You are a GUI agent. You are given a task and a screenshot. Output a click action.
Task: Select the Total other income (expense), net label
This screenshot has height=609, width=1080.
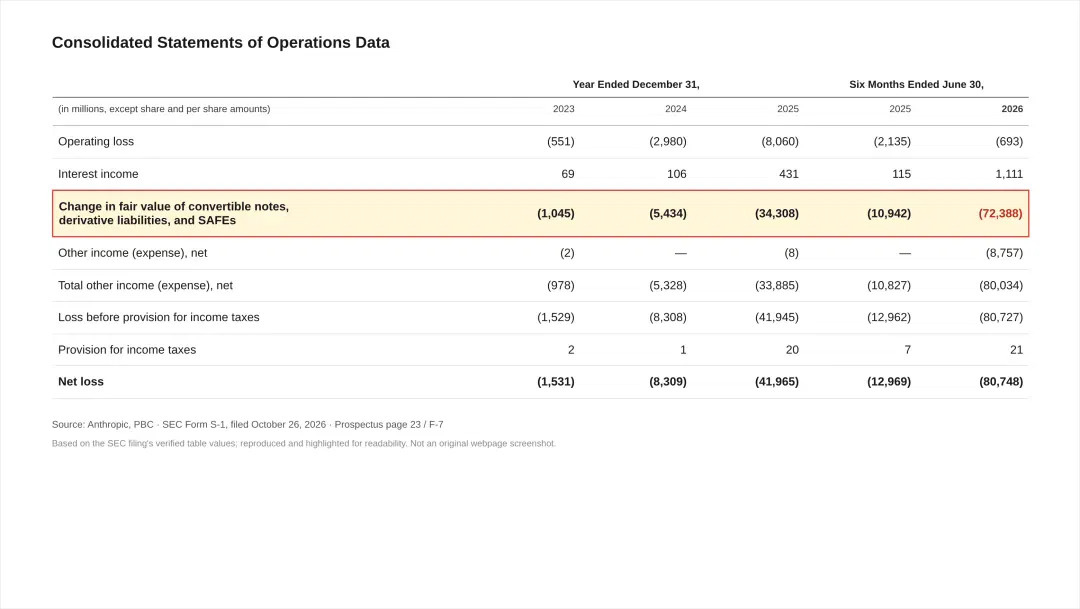(145, 285)
